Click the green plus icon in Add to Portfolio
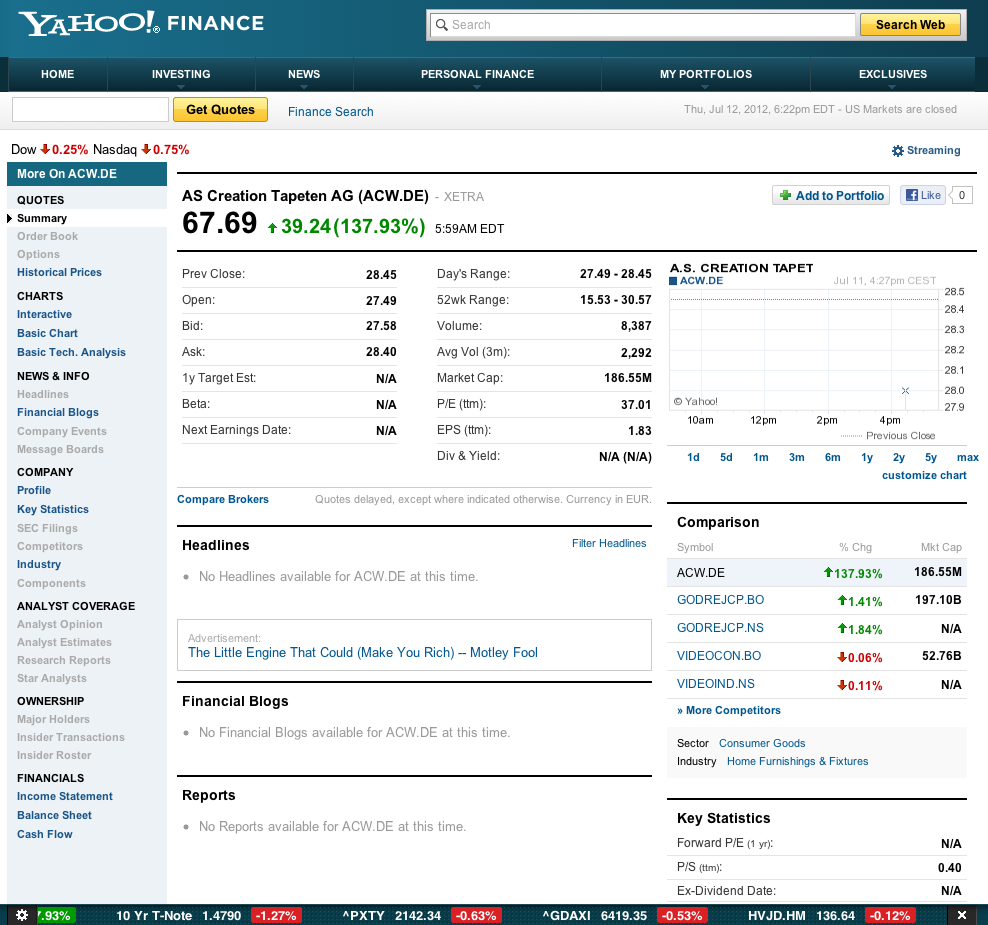The width and height of the screenshot is (988, 925). [x=785, y=195]
